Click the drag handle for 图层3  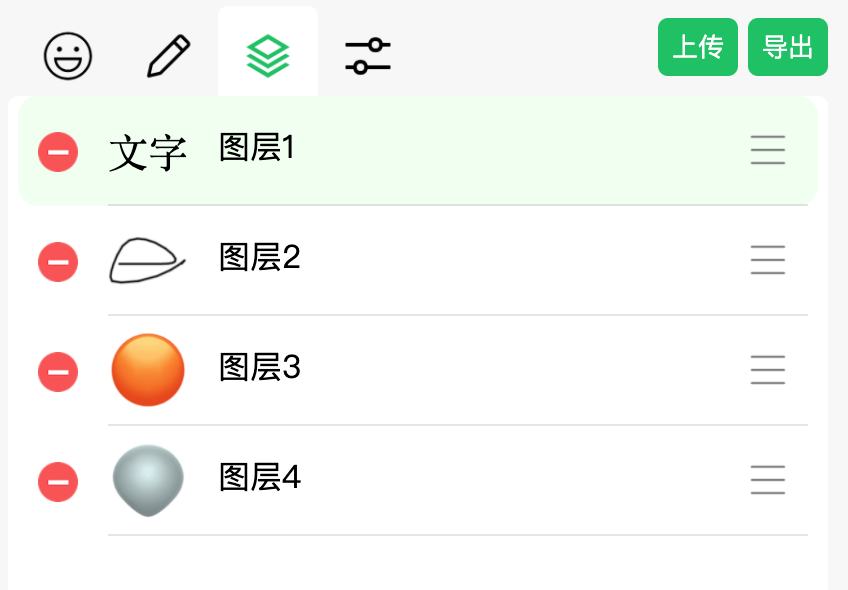pos(768,370)
